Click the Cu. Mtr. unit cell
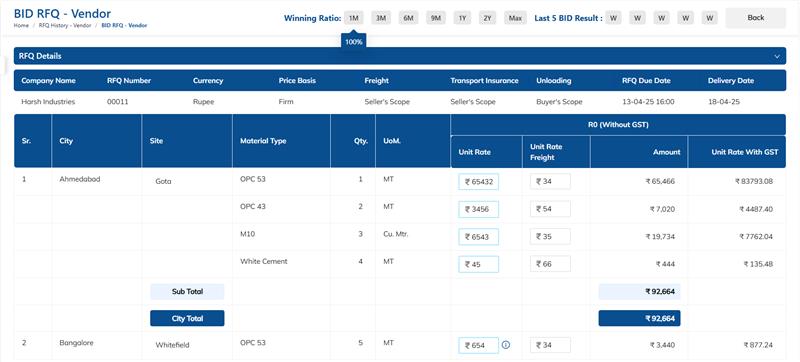Image resolution: width=800 pixels, height=362 pixels. coord(396,234)
